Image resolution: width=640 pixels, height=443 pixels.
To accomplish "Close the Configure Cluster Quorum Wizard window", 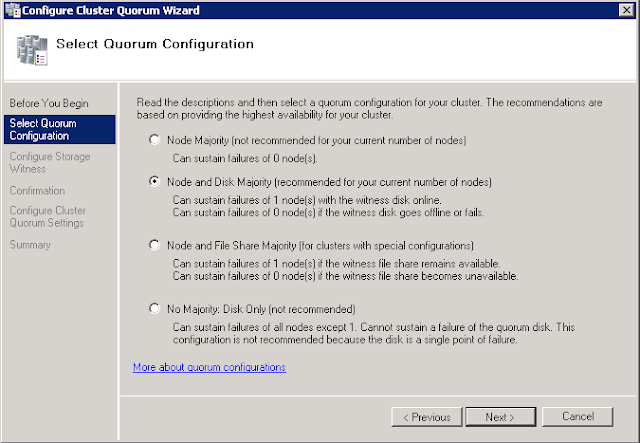I will coord(627,10).
